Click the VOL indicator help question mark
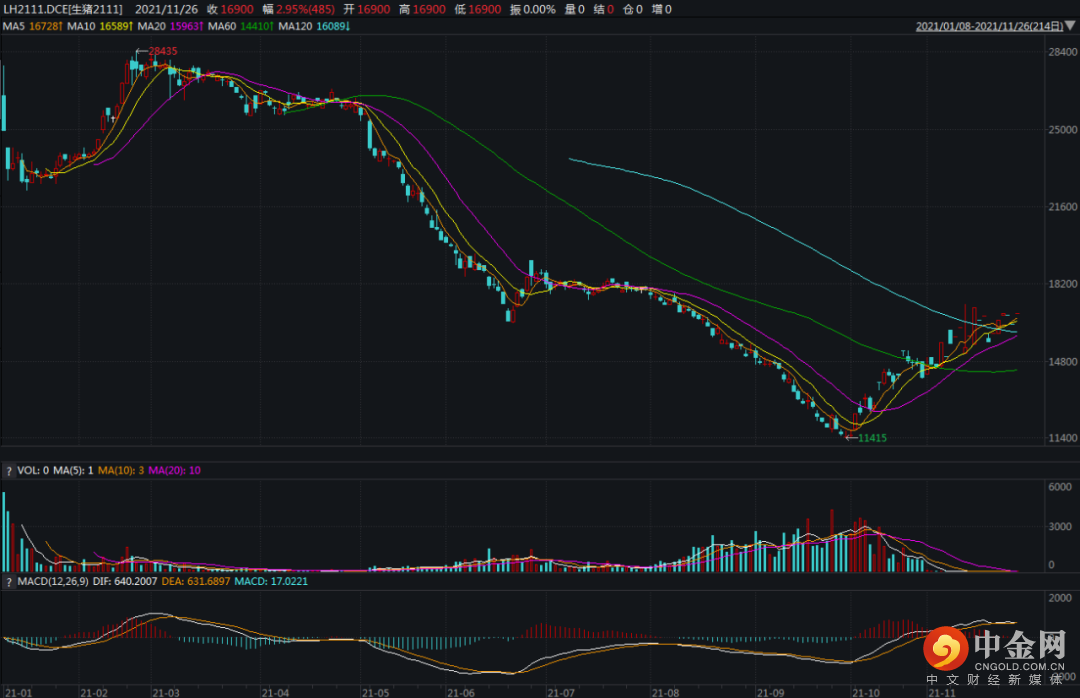1080x698 pixels. (9, 470)
